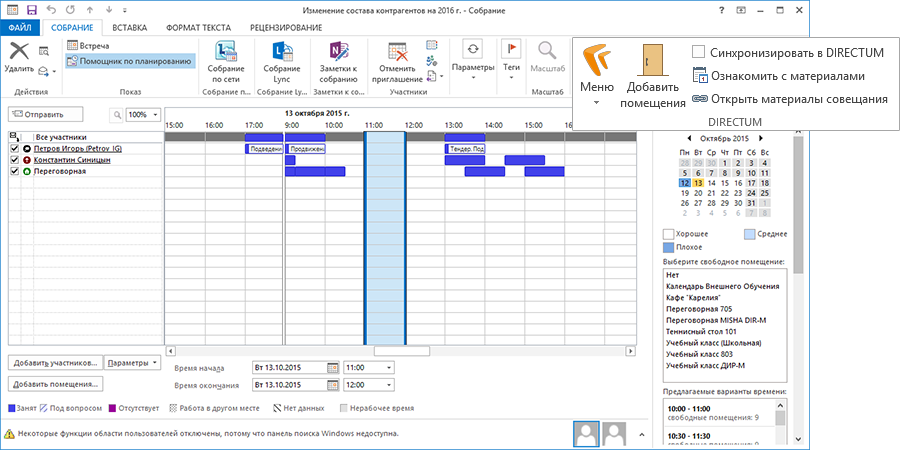The width and height of the screenshot is (900, 450).
Task: Toggle the Переговорная row checkbox
Action: coord(14,171)
